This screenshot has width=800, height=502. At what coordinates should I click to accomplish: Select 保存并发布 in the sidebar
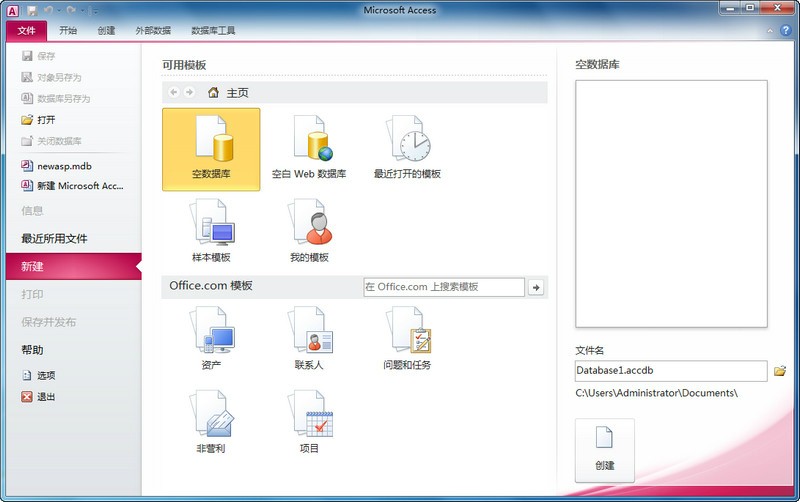[x=48, y=322]
